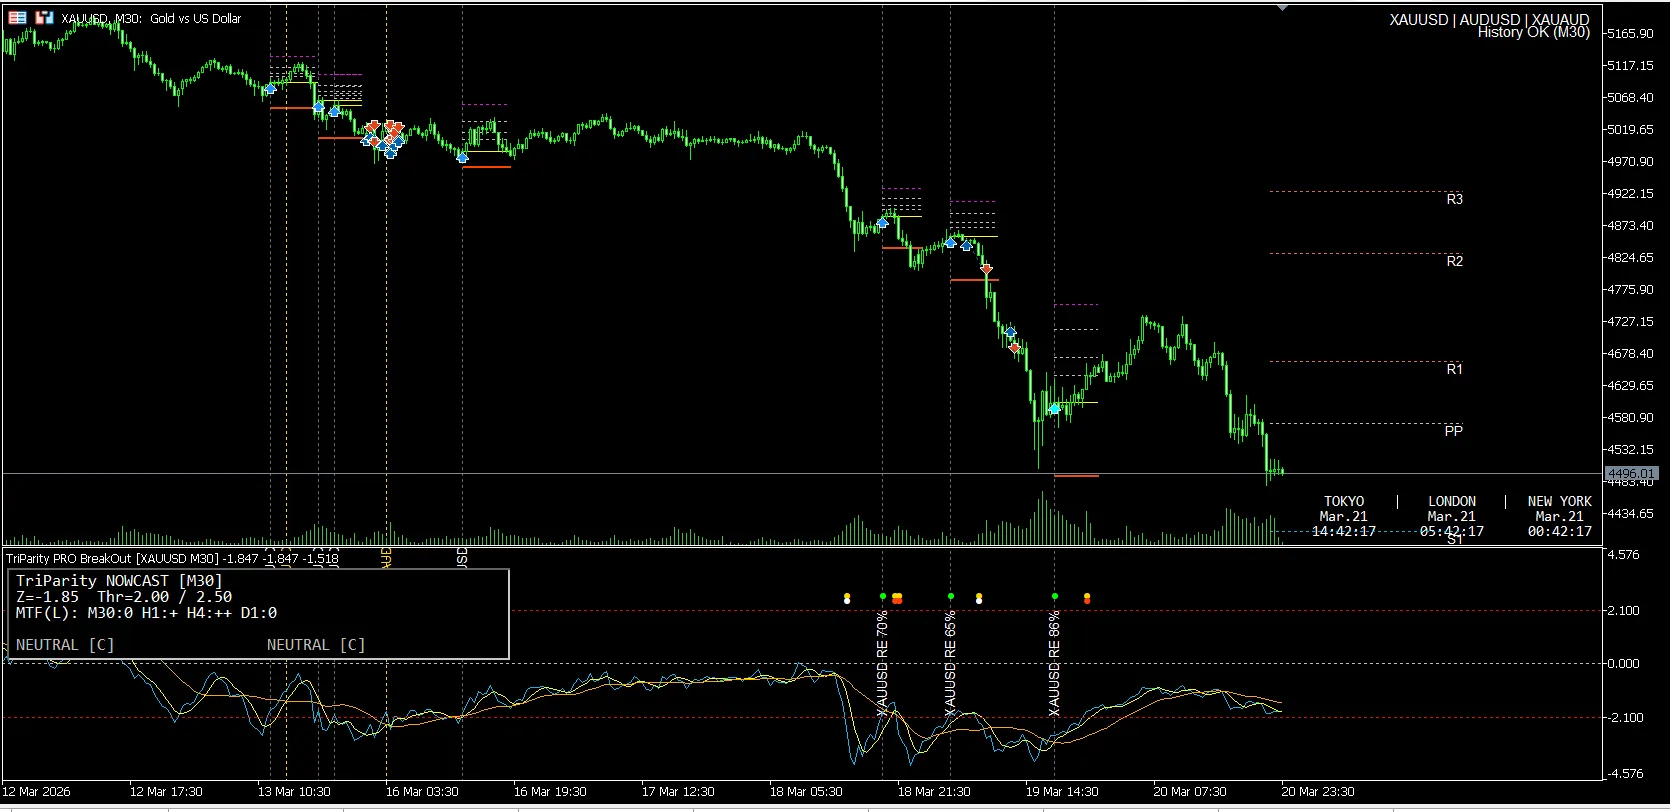Open the One Click Trading panel icon

tap(18, 18)
